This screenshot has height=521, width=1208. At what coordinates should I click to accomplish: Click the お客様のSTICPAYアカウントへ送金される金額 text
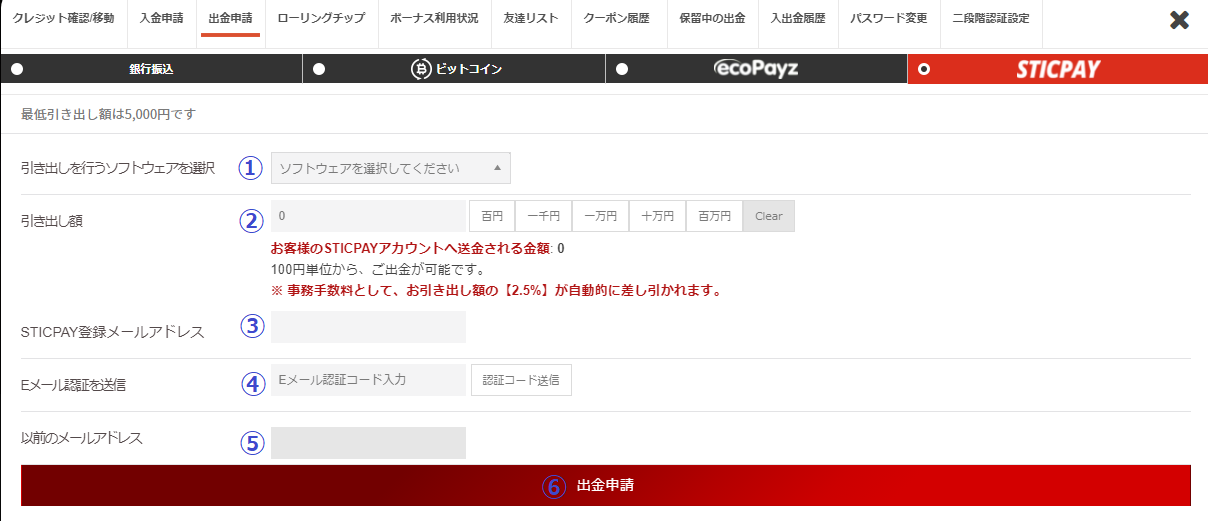(x=411, y=248)
